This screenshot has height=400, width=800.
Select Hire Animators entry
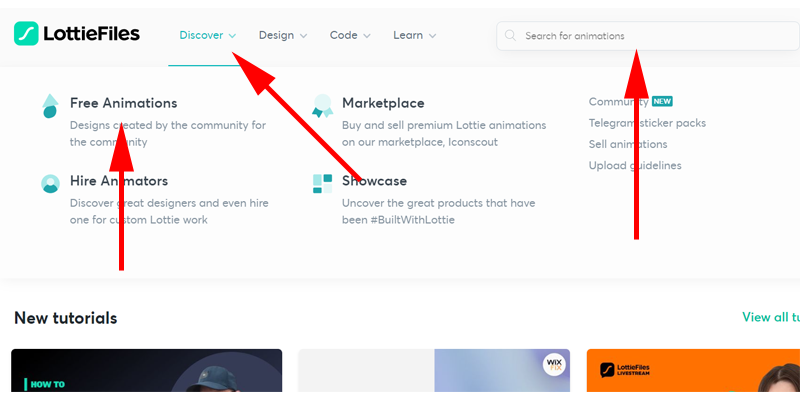(x=119, y=181)
